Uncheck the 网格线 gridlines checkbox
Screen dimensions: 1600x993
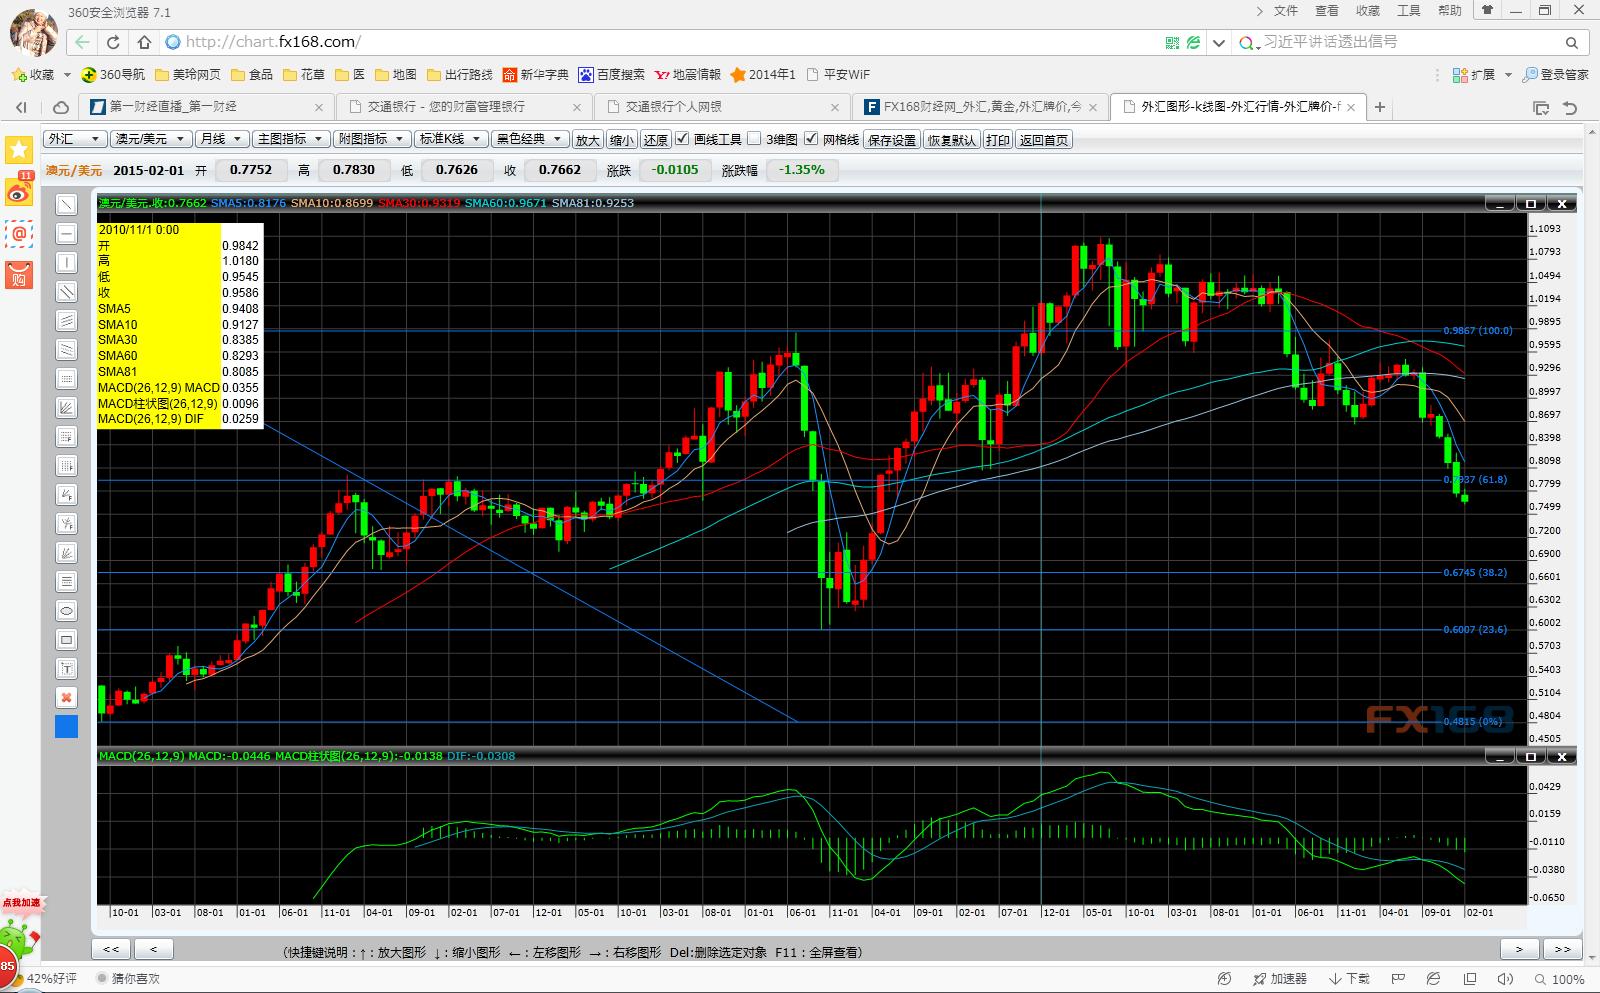click(811, 139)
